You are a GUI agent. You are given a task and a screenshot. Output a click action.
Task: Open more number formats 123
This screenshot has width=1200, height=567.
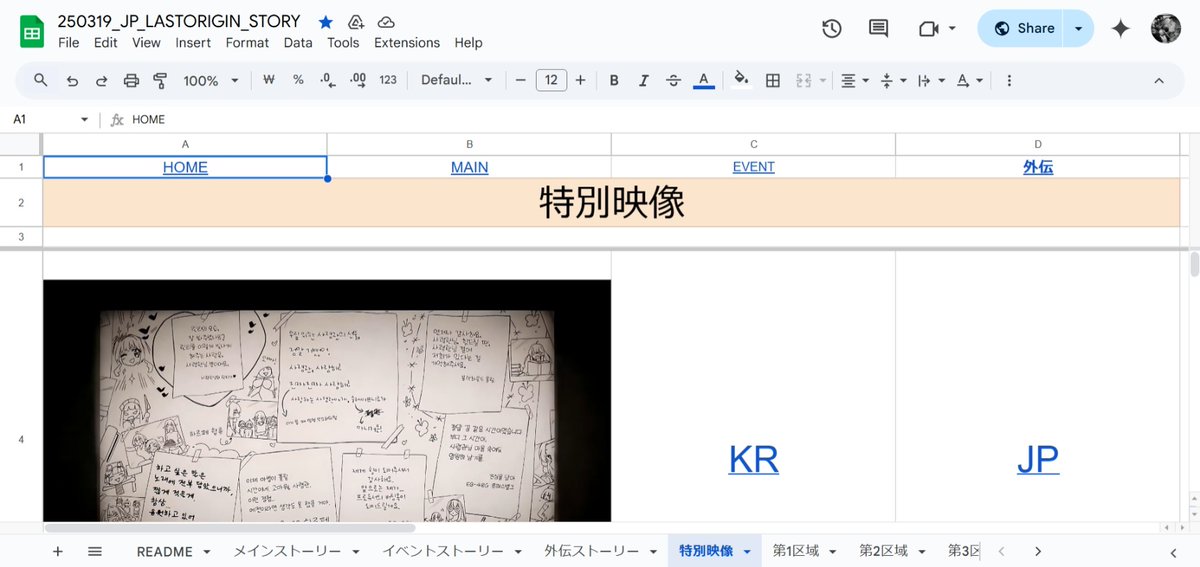click(388, 80)
